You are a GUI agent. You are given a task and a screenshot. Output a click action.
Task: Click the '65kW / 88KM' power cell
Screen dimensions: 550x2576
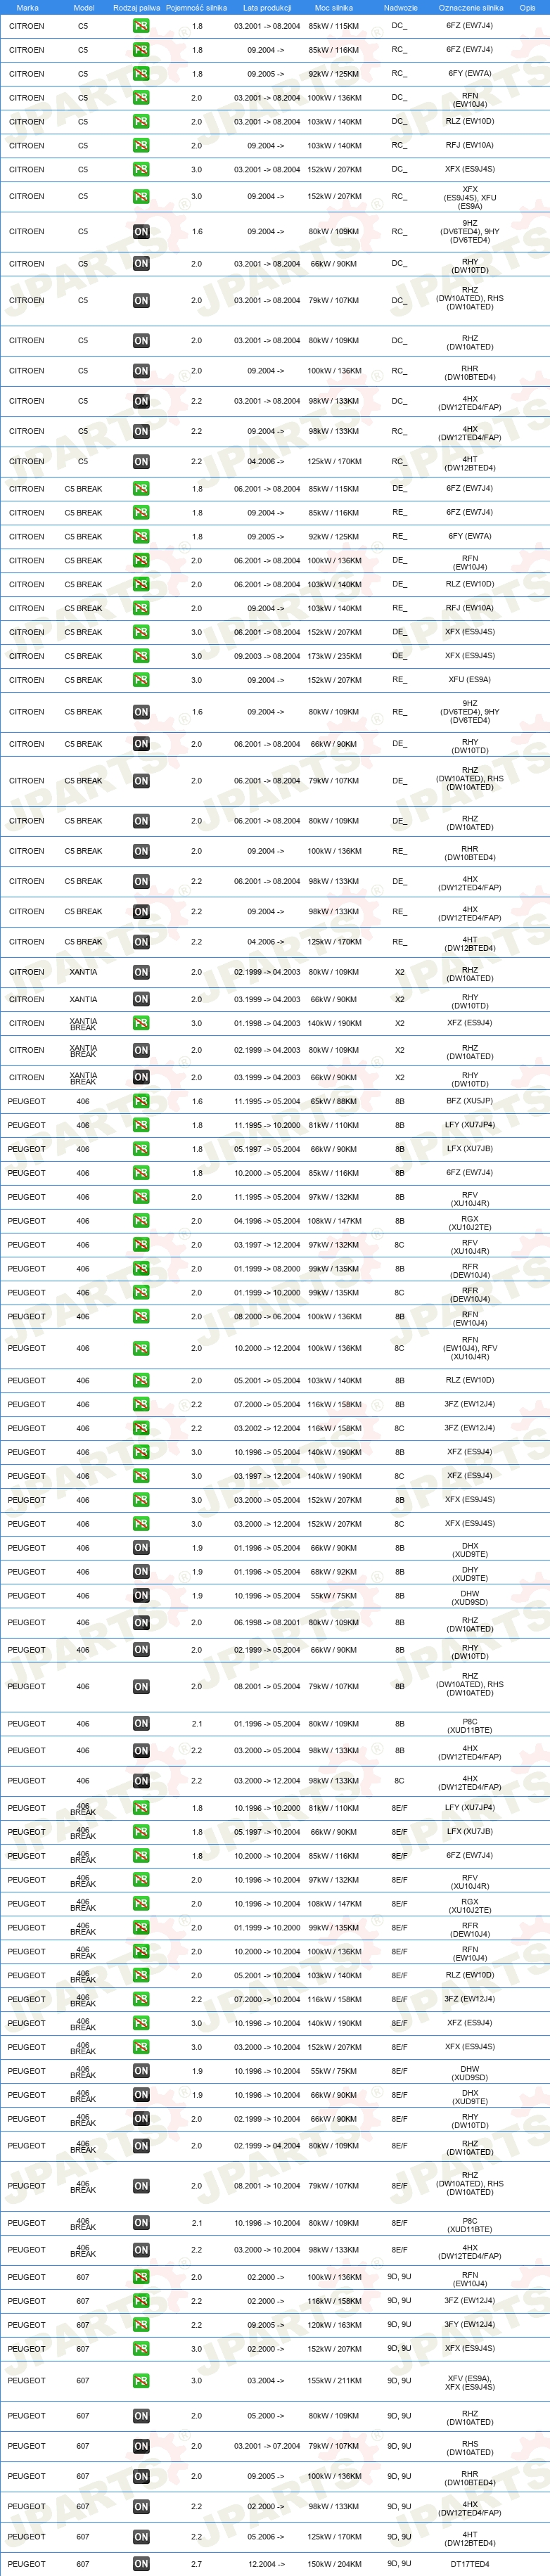(334, 1101)
